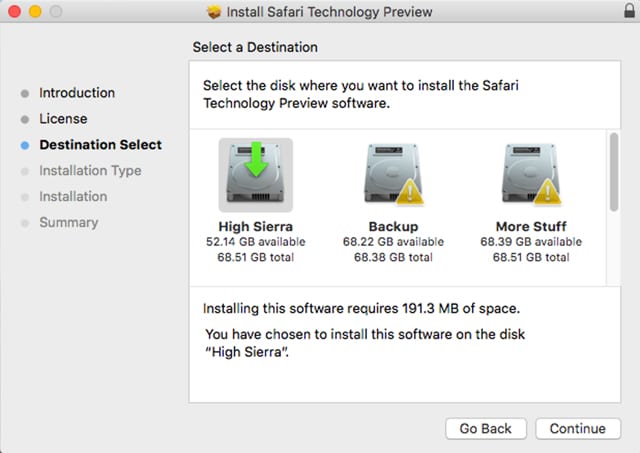Click the grey bullet beside Introduction
The height and width of the screenshot is (453, 640).
pyautogui.click(x=25, y=93)
